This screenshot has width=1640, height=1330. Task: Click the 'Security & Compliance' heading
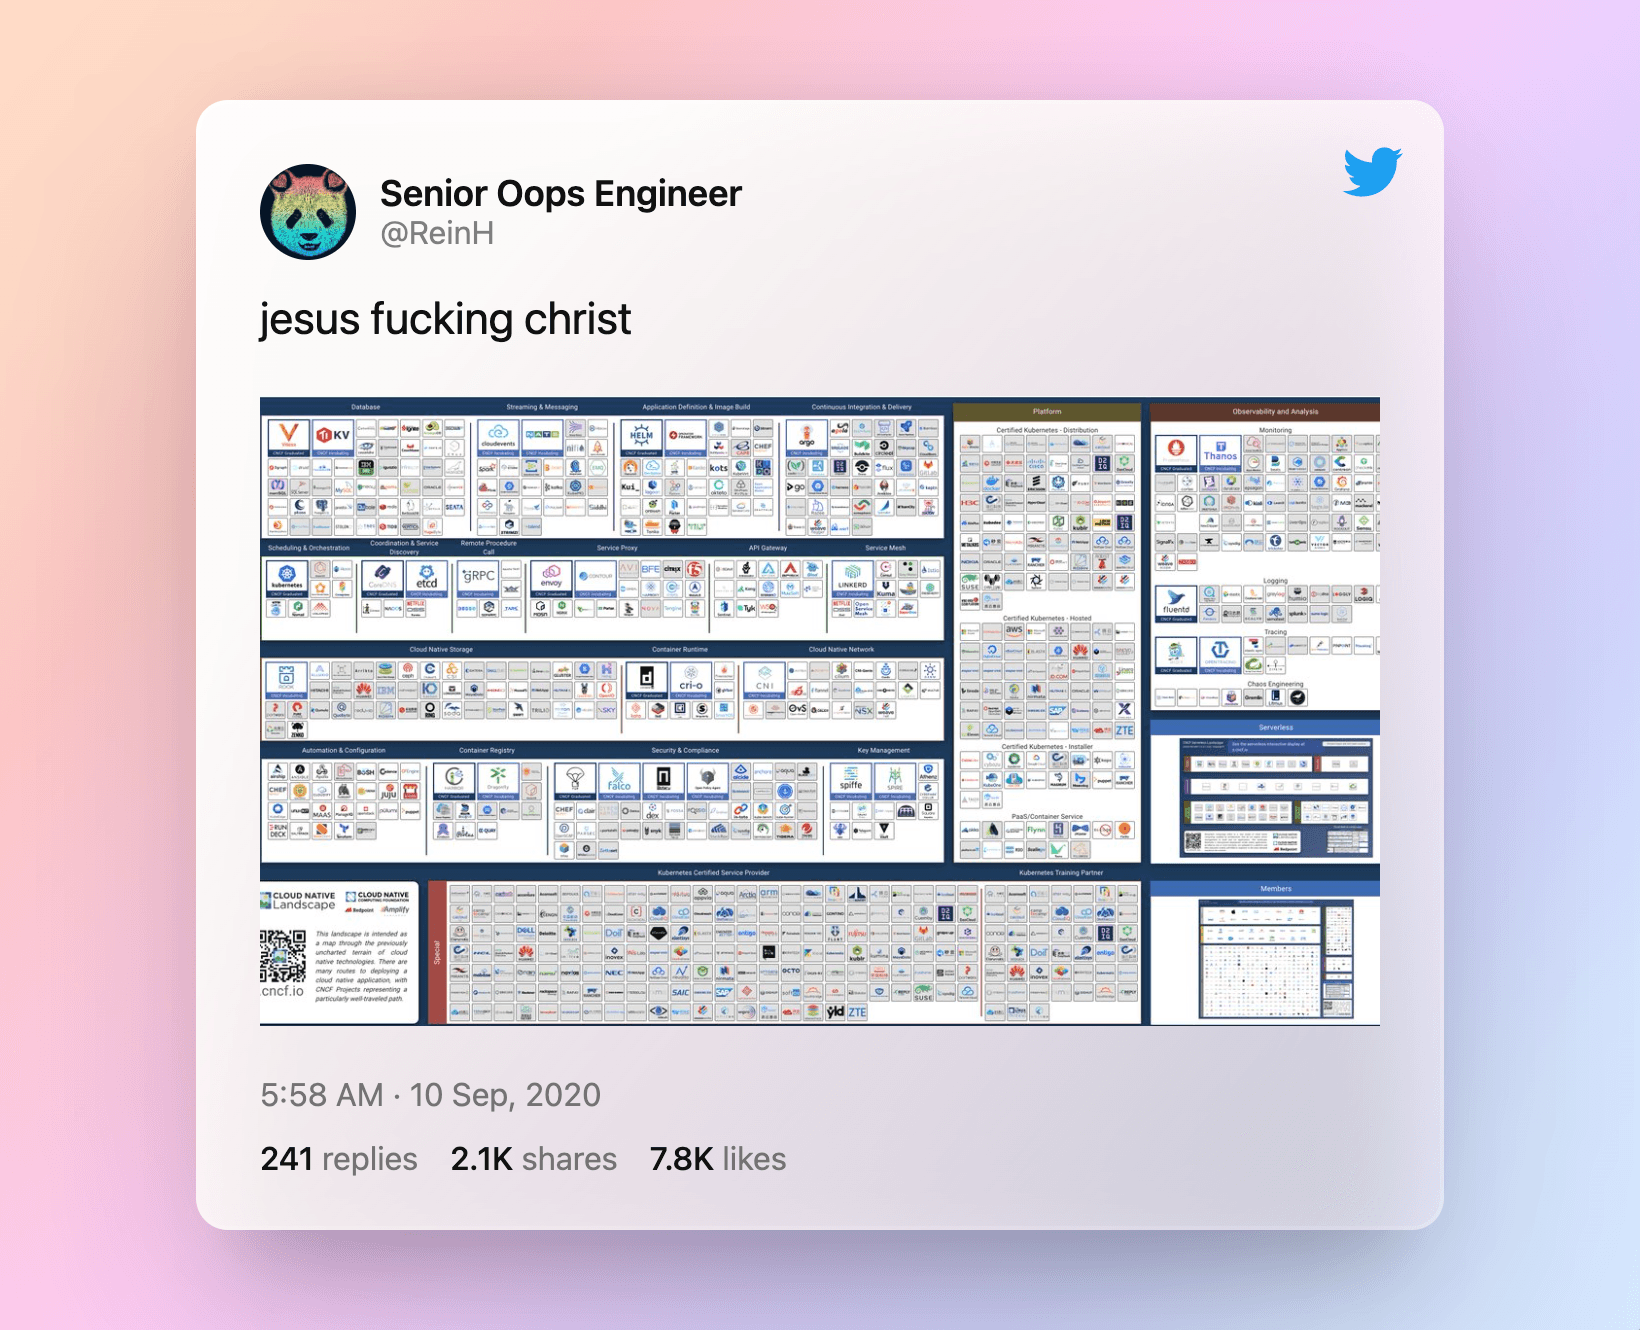coord(685,750)
